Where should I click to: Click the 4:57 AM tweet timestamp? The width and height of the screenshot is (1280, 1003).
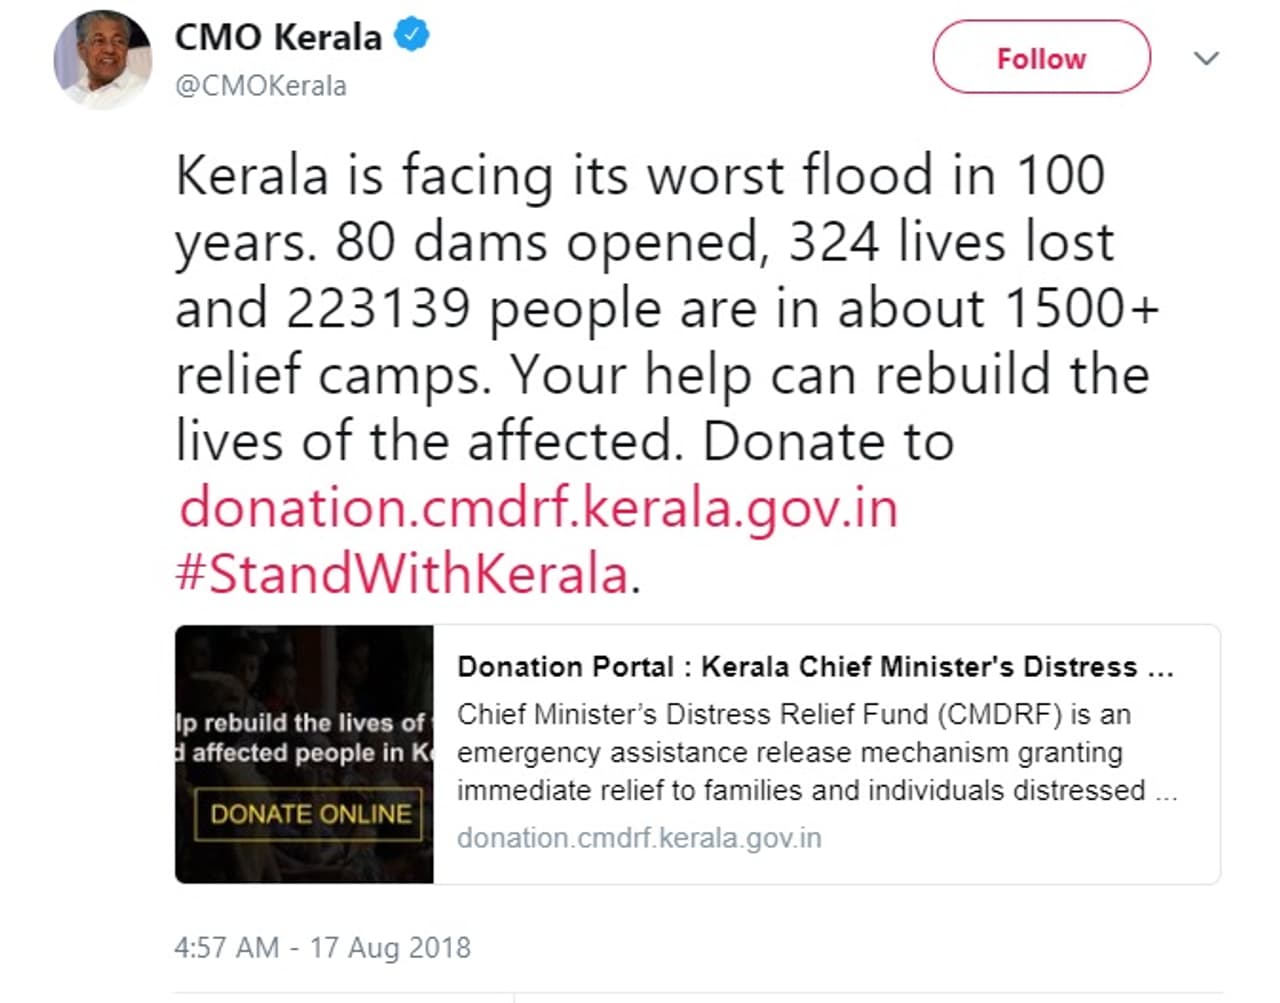point(226,947)
